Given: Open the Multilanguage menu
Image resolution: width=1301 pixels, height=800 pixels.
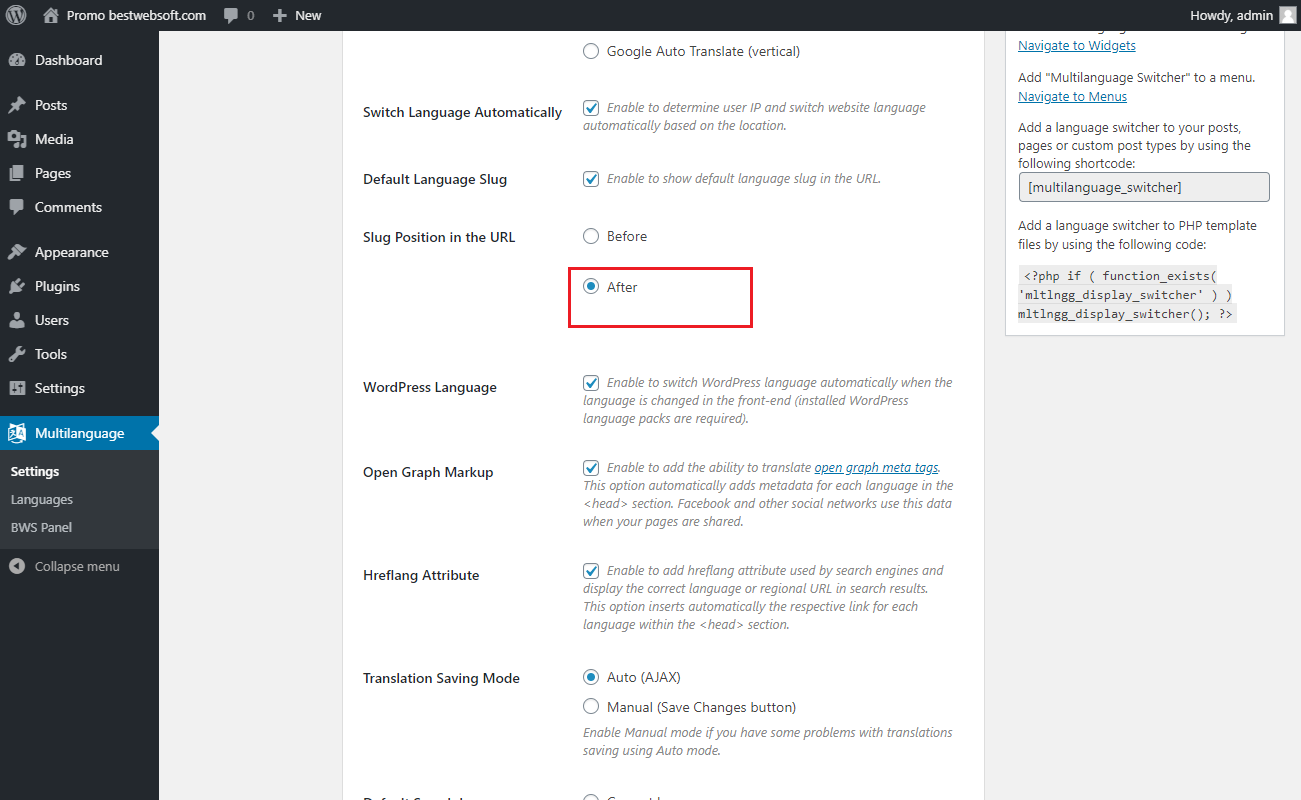Looking at the screenshot, I should [79, 433].
